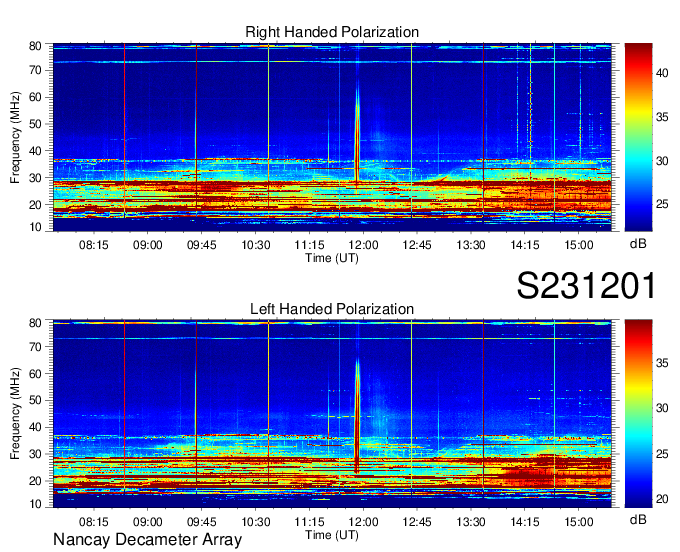680x552 pixels.
Task: Click the Right Handed plot color bar
Action: click(638, 137)
